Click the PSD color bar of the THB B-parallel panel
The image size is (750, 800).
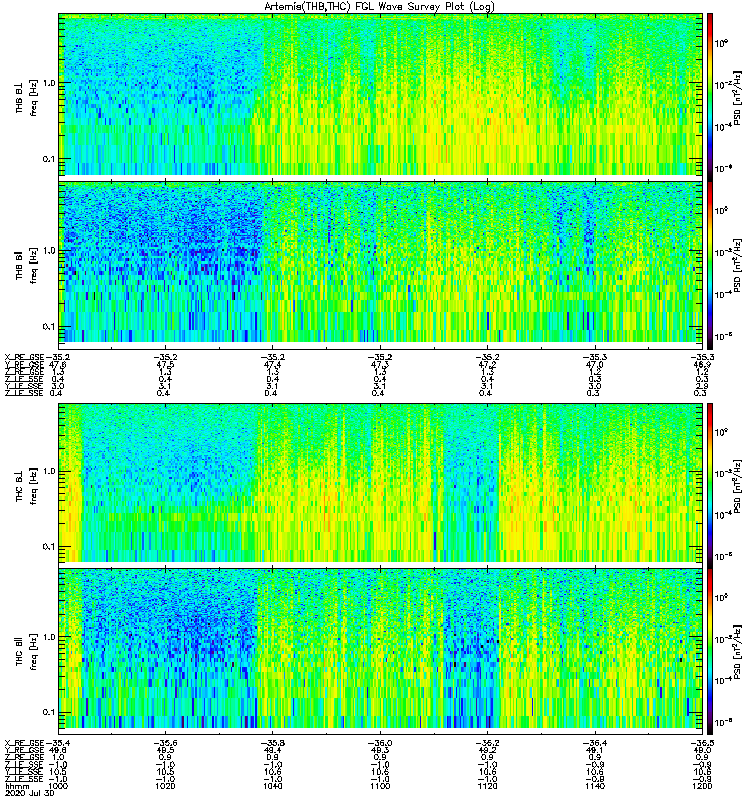point(710,265)
